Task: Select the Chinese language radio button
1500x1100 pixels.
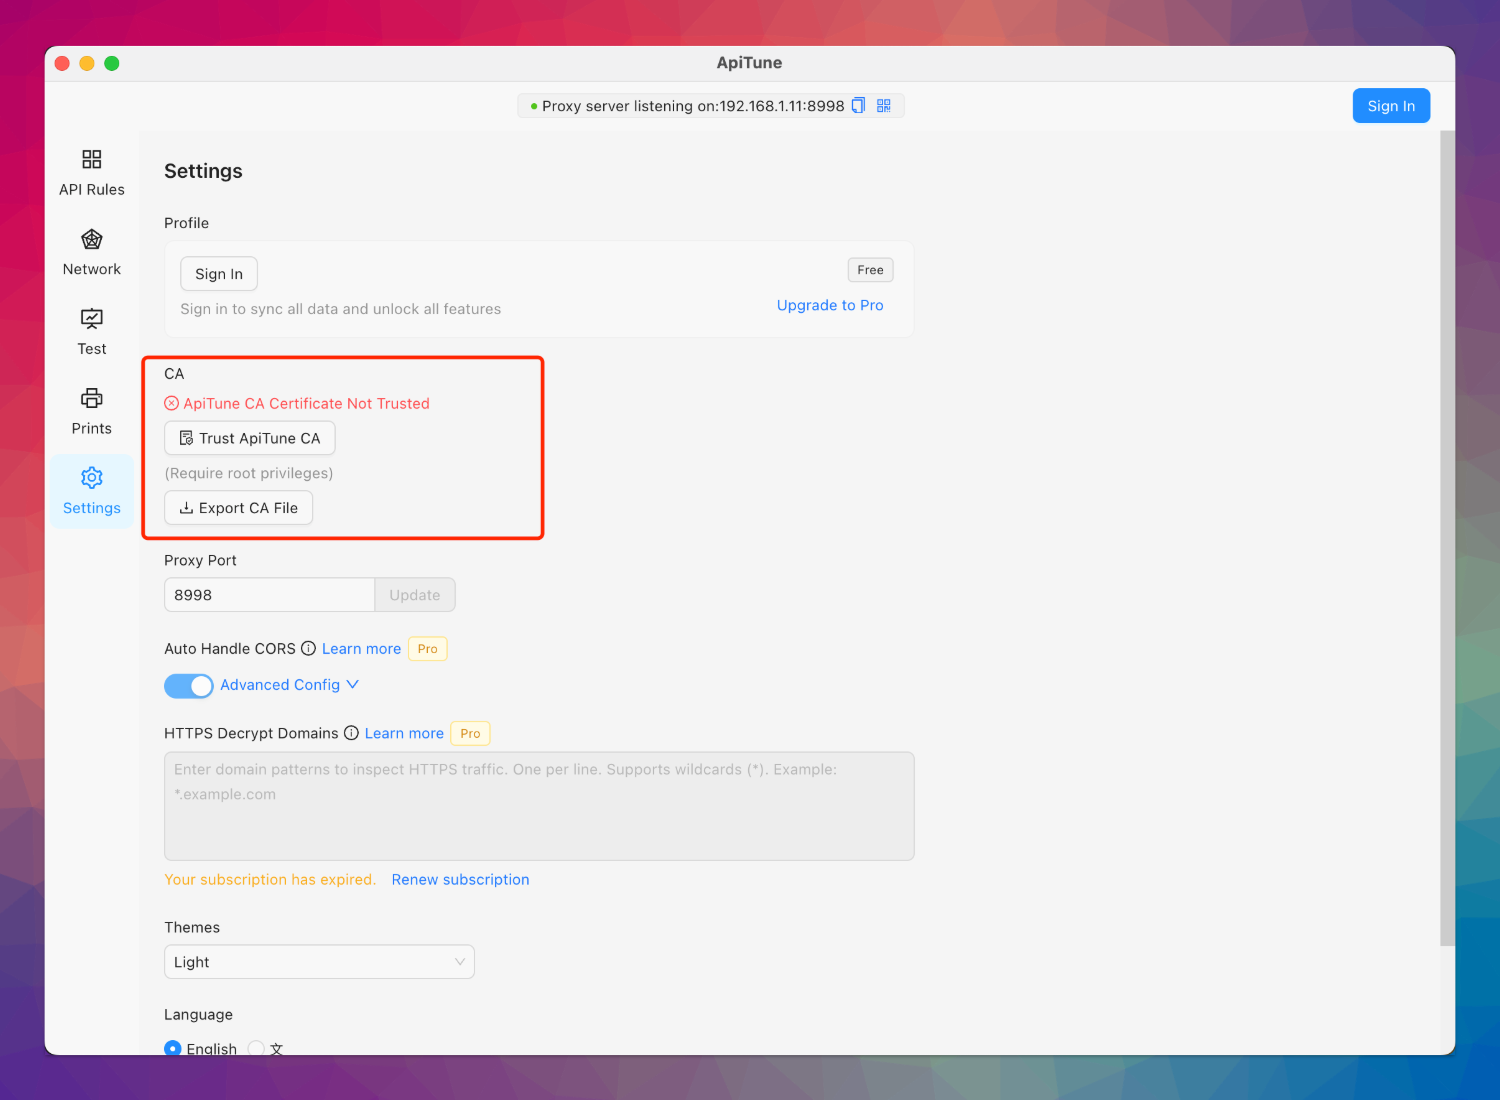Action: point(256,1047)
